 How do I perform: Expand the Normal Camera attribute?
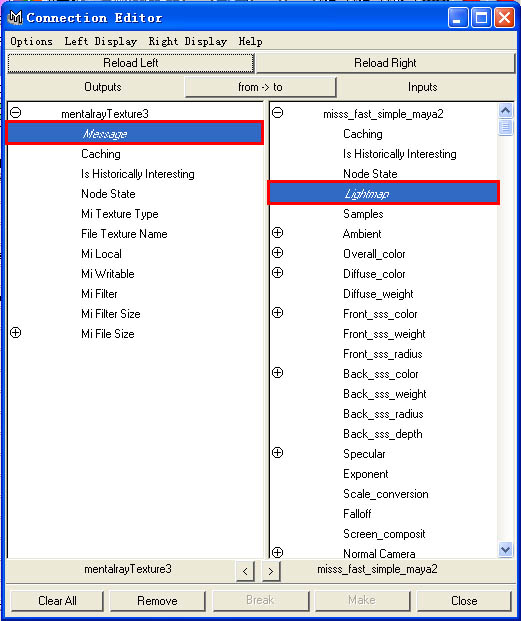[x=278, y=552]
